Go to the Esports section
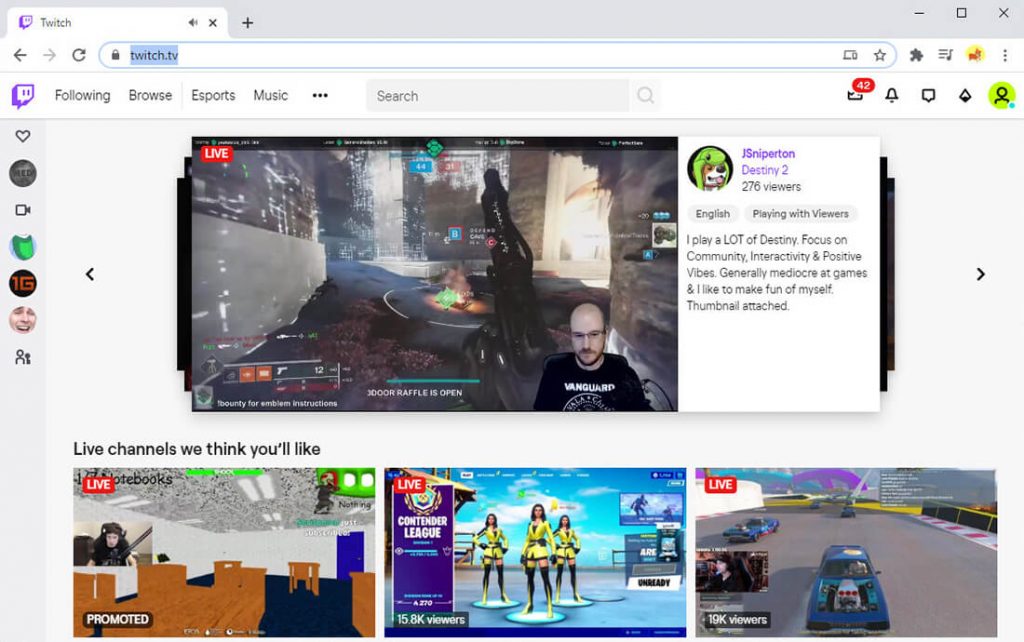 click(213, 95)
